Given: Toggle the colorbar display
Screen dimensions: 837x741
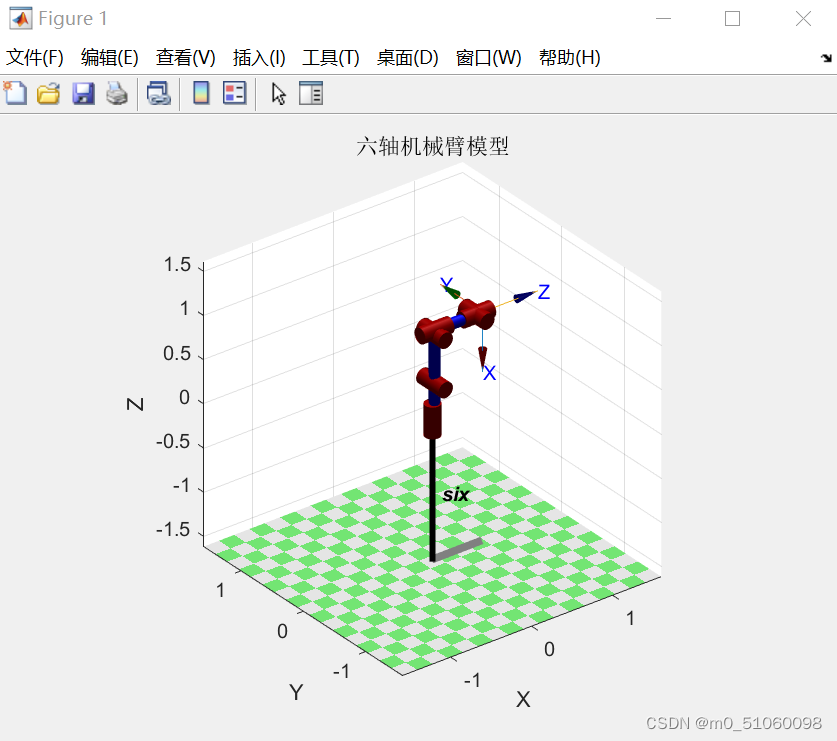Looking at the screenshot, I should click(202, 93).
